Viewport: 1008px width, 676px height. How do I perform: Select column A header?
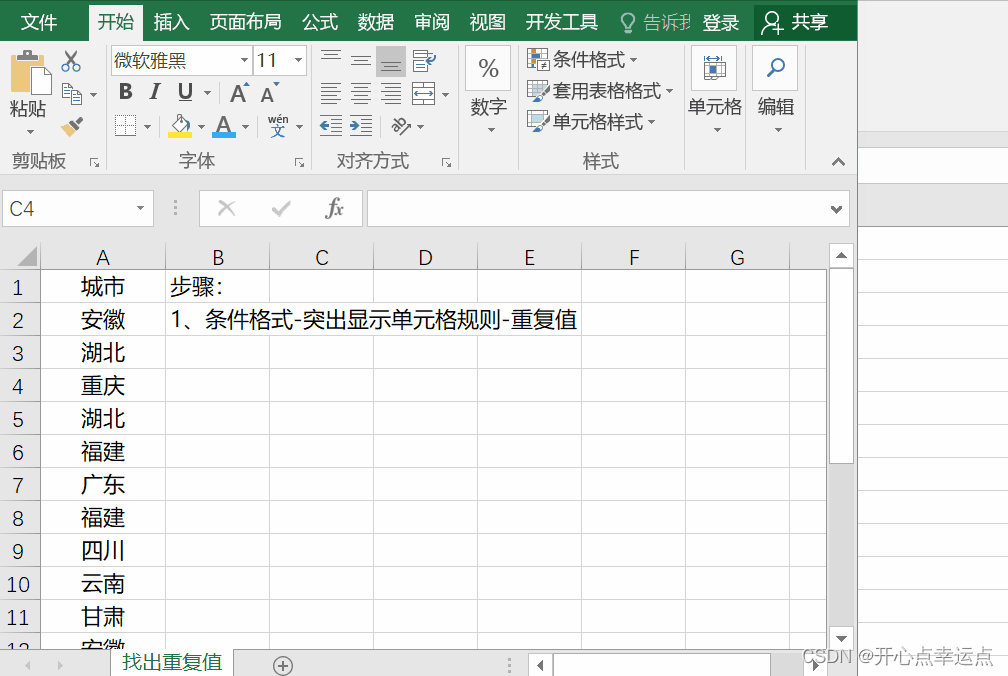[103, 258]
